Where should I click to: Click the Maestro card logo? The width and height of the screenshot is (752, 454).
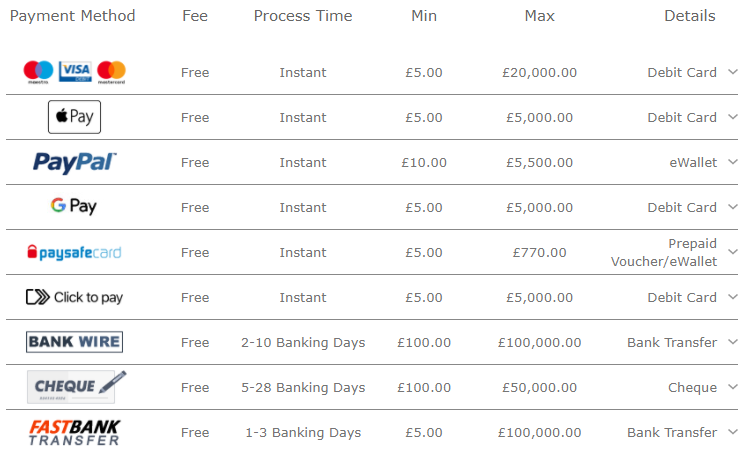coord(38,72)
